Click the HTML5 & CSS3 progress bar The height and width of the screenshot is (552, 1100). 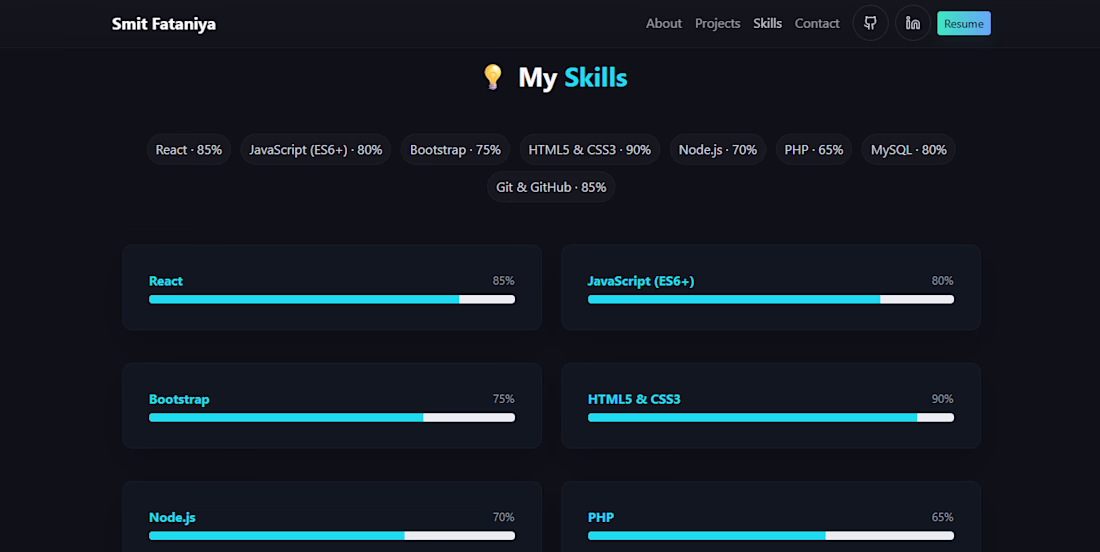click(x=771, y=417)
